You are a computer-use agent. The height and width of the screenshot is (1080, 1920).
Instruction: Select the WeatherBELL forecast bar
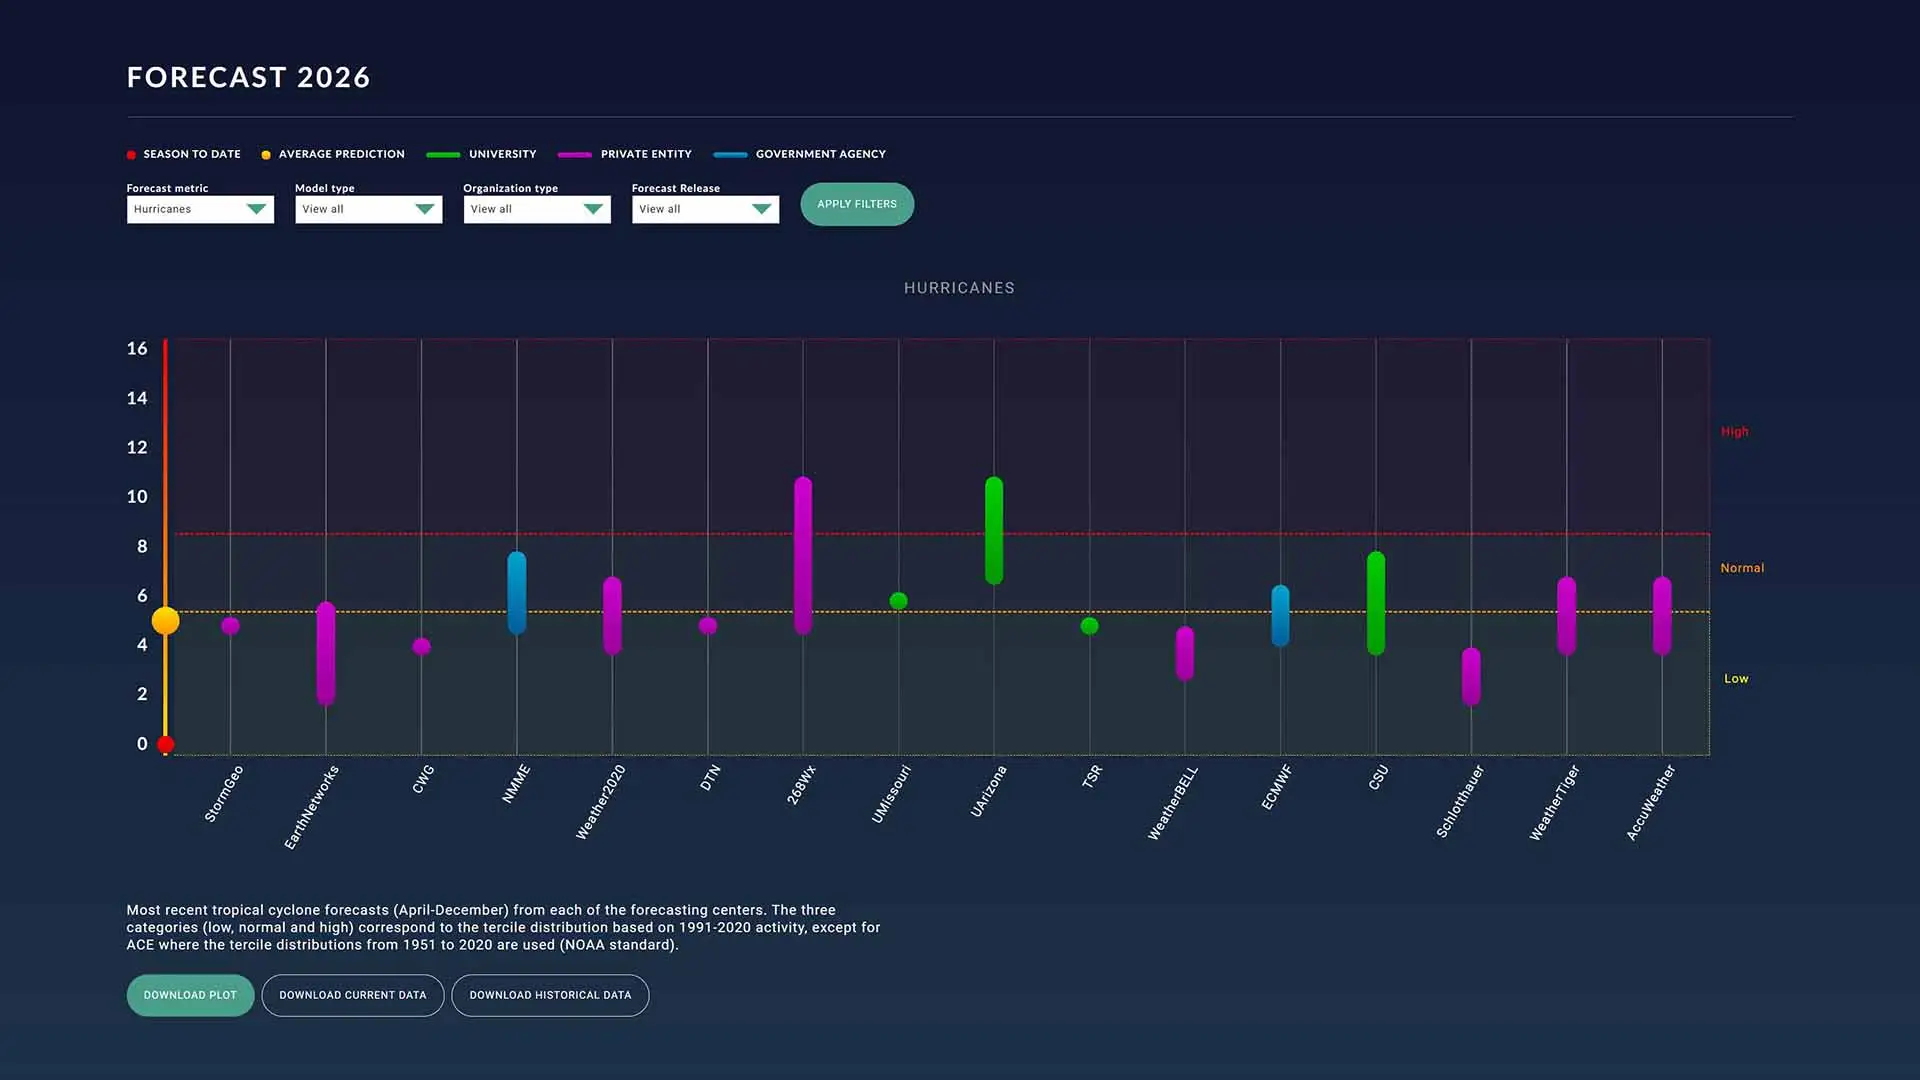(1185, 654)
